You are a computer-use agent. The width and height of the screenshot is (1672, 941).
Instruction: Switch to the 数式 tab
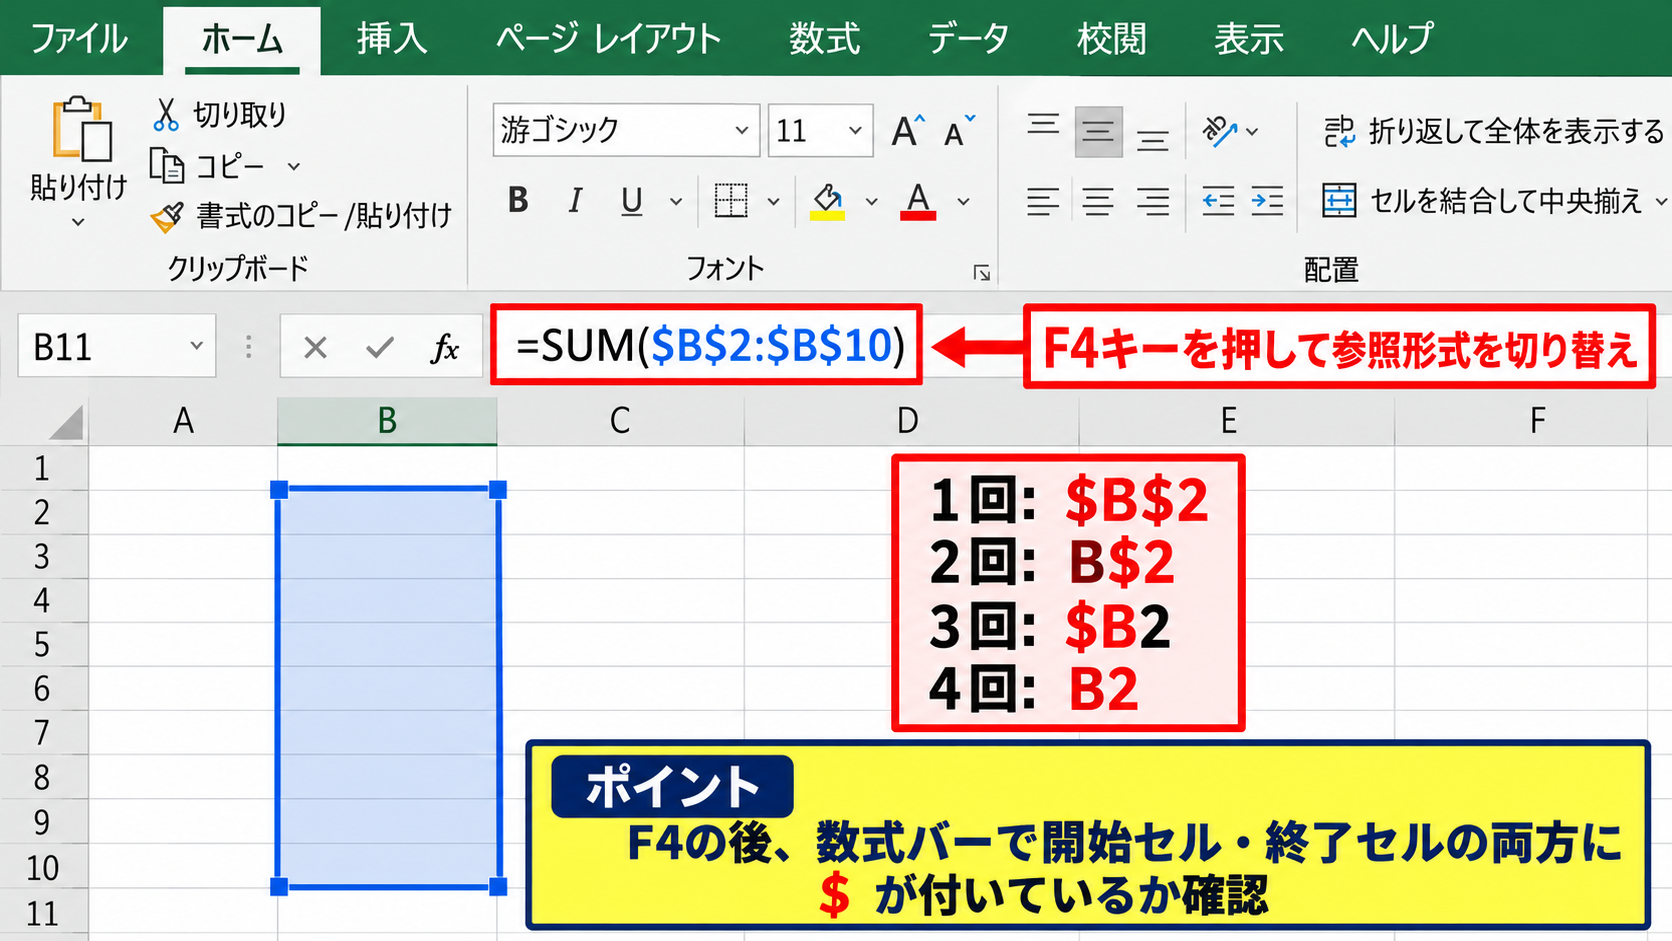coord(824,39)
